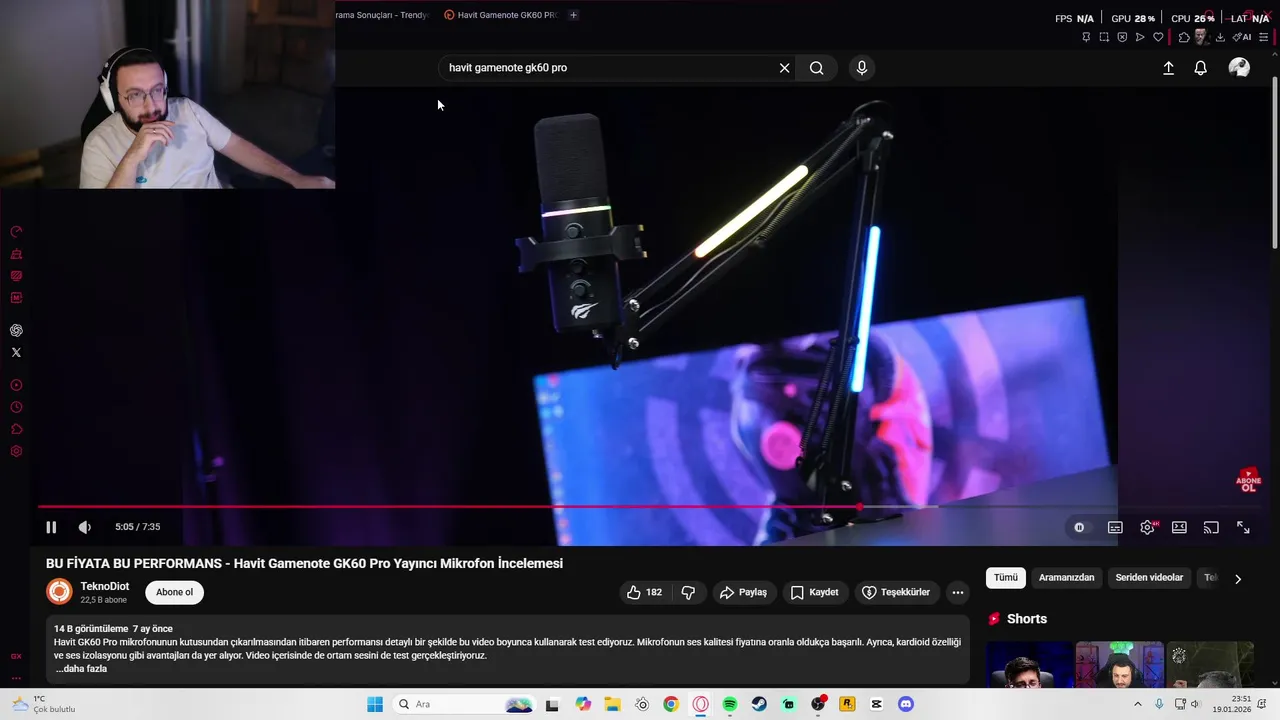
Task: Open Opera ad blocker shield icon
Action: coord(1122,37)
